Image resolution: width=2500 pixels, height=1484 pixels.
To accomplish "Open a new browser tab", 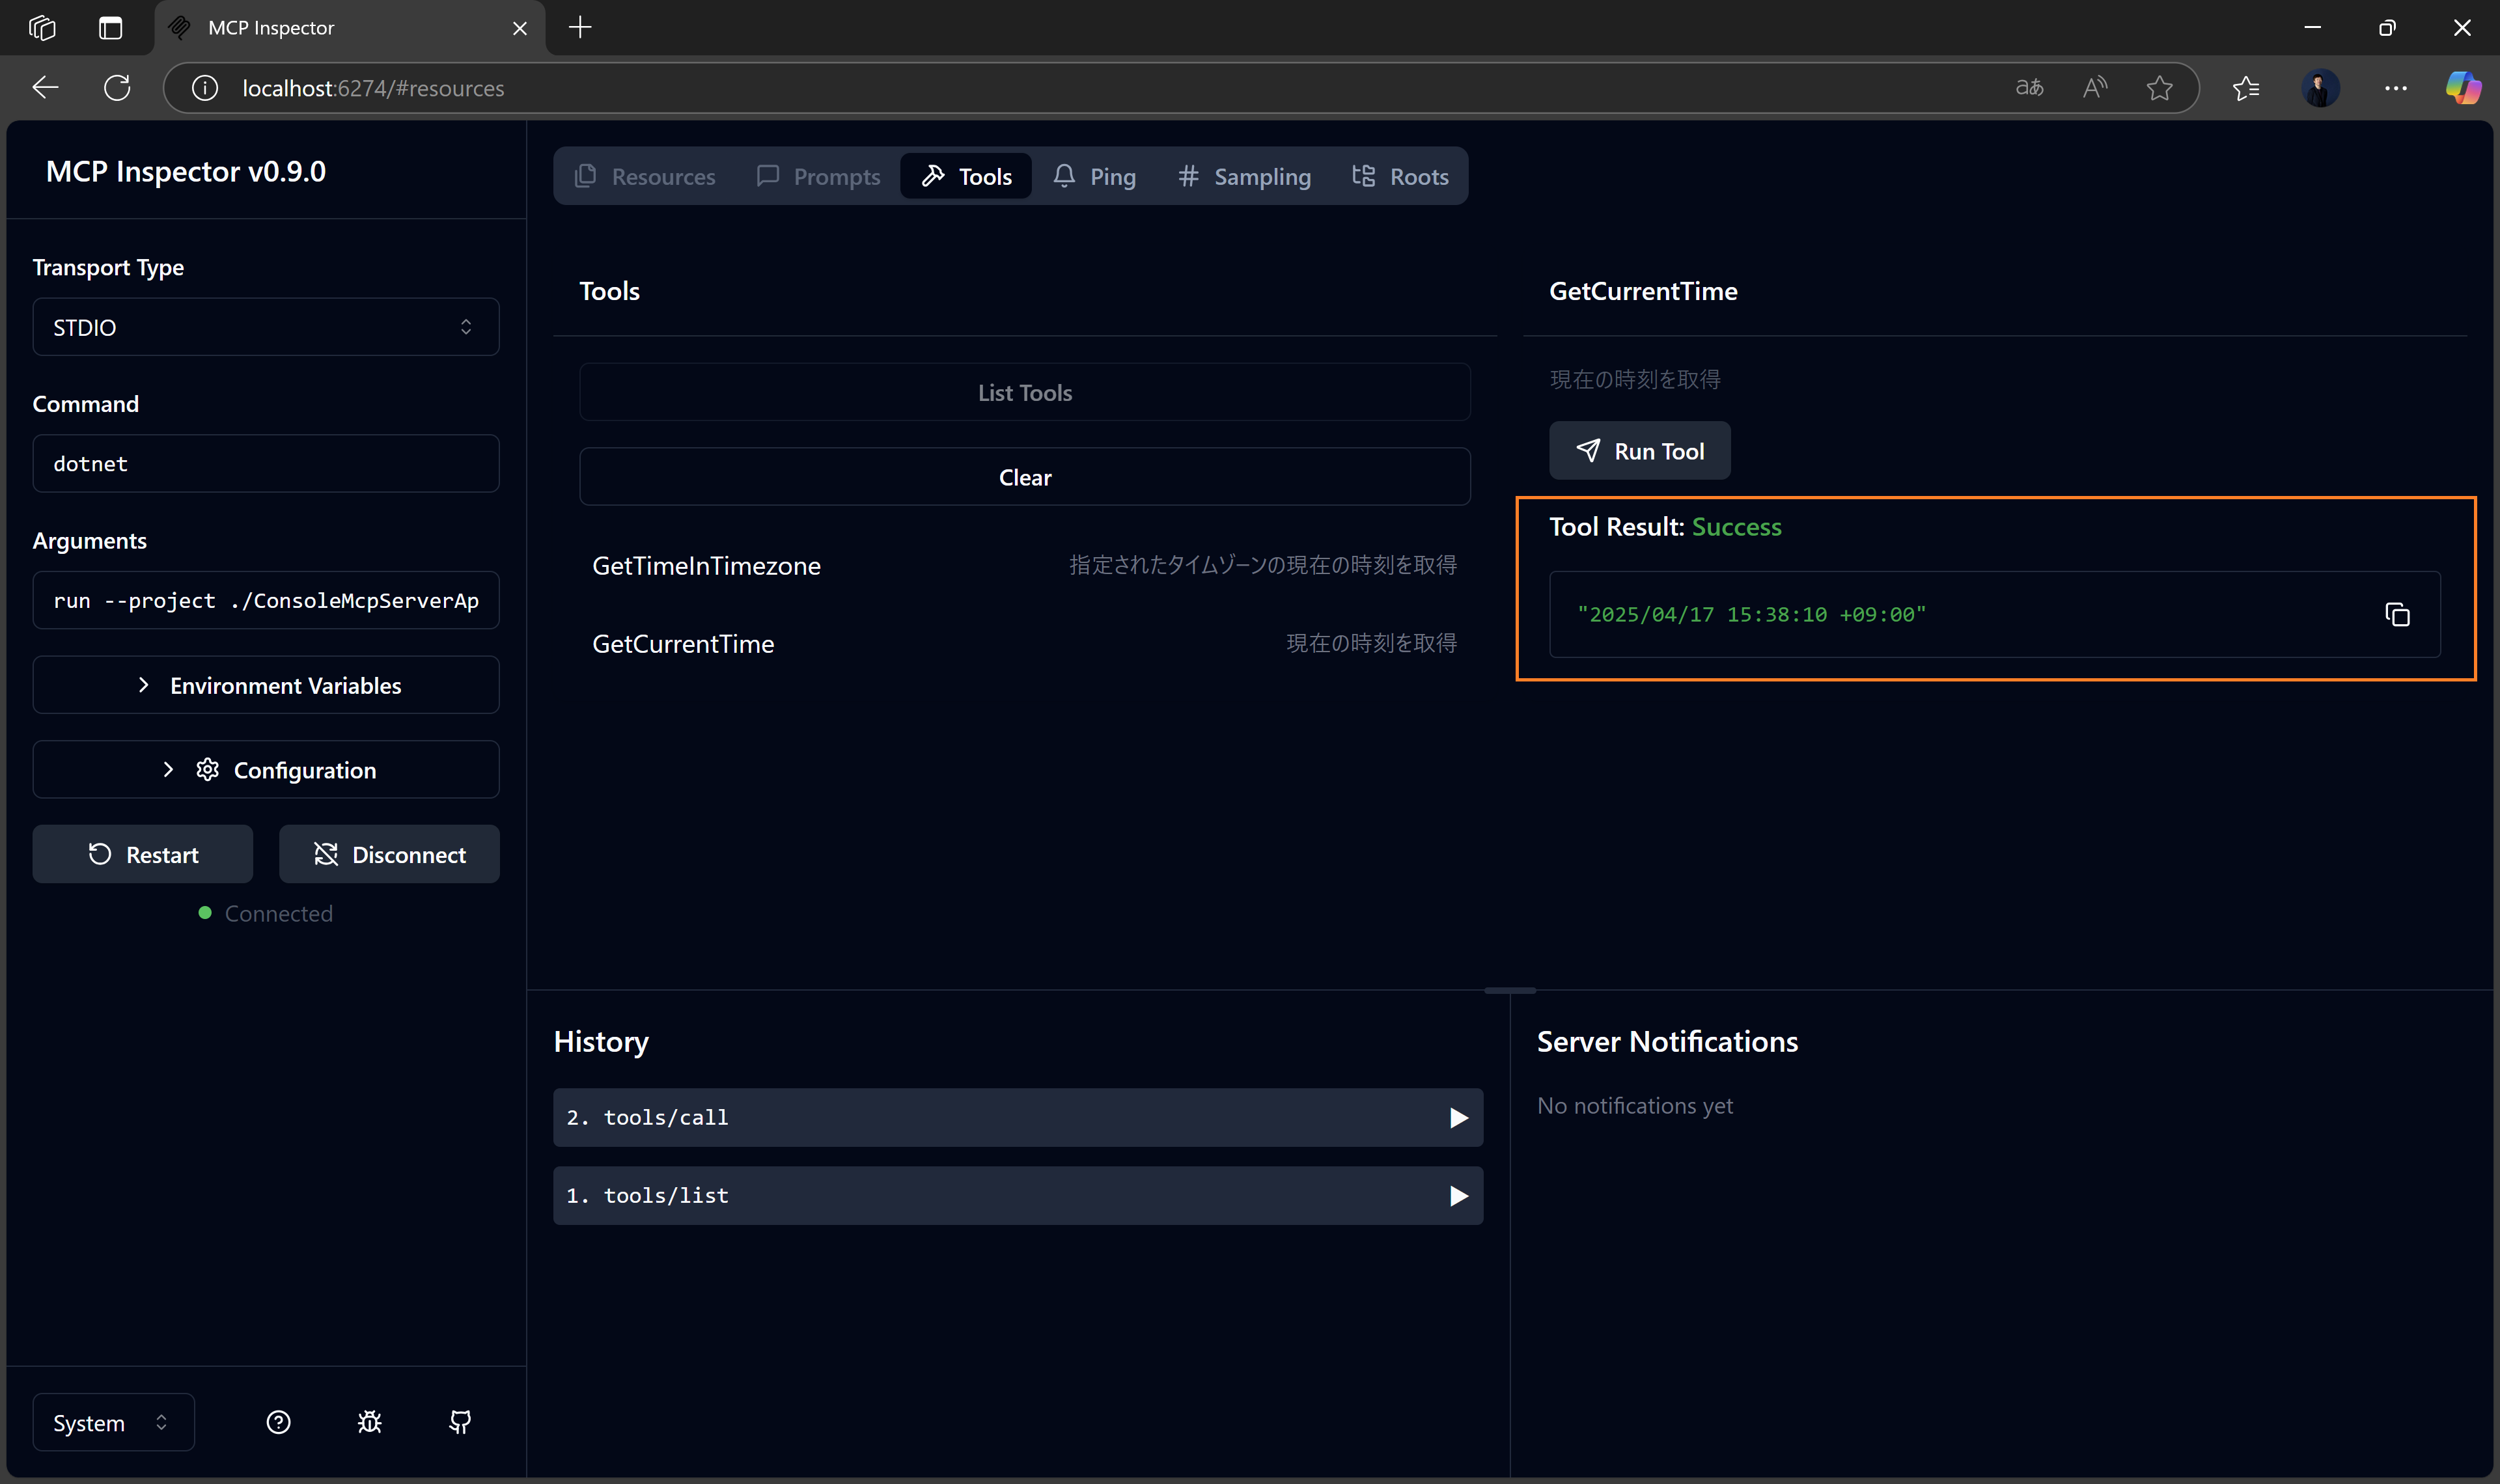I will 580,27.
